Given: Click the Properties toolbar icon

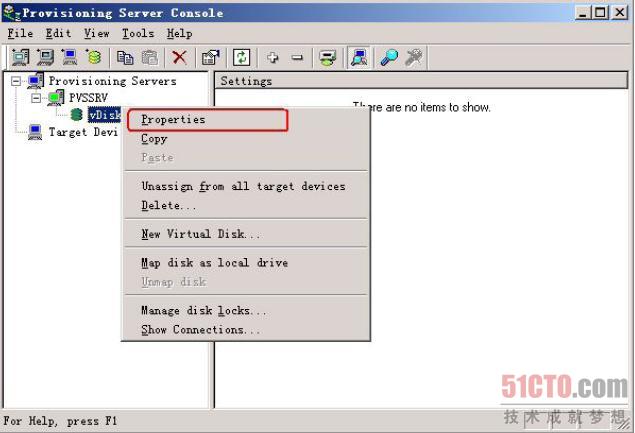Looking at the screenshot, I should (x=211, y=58).
